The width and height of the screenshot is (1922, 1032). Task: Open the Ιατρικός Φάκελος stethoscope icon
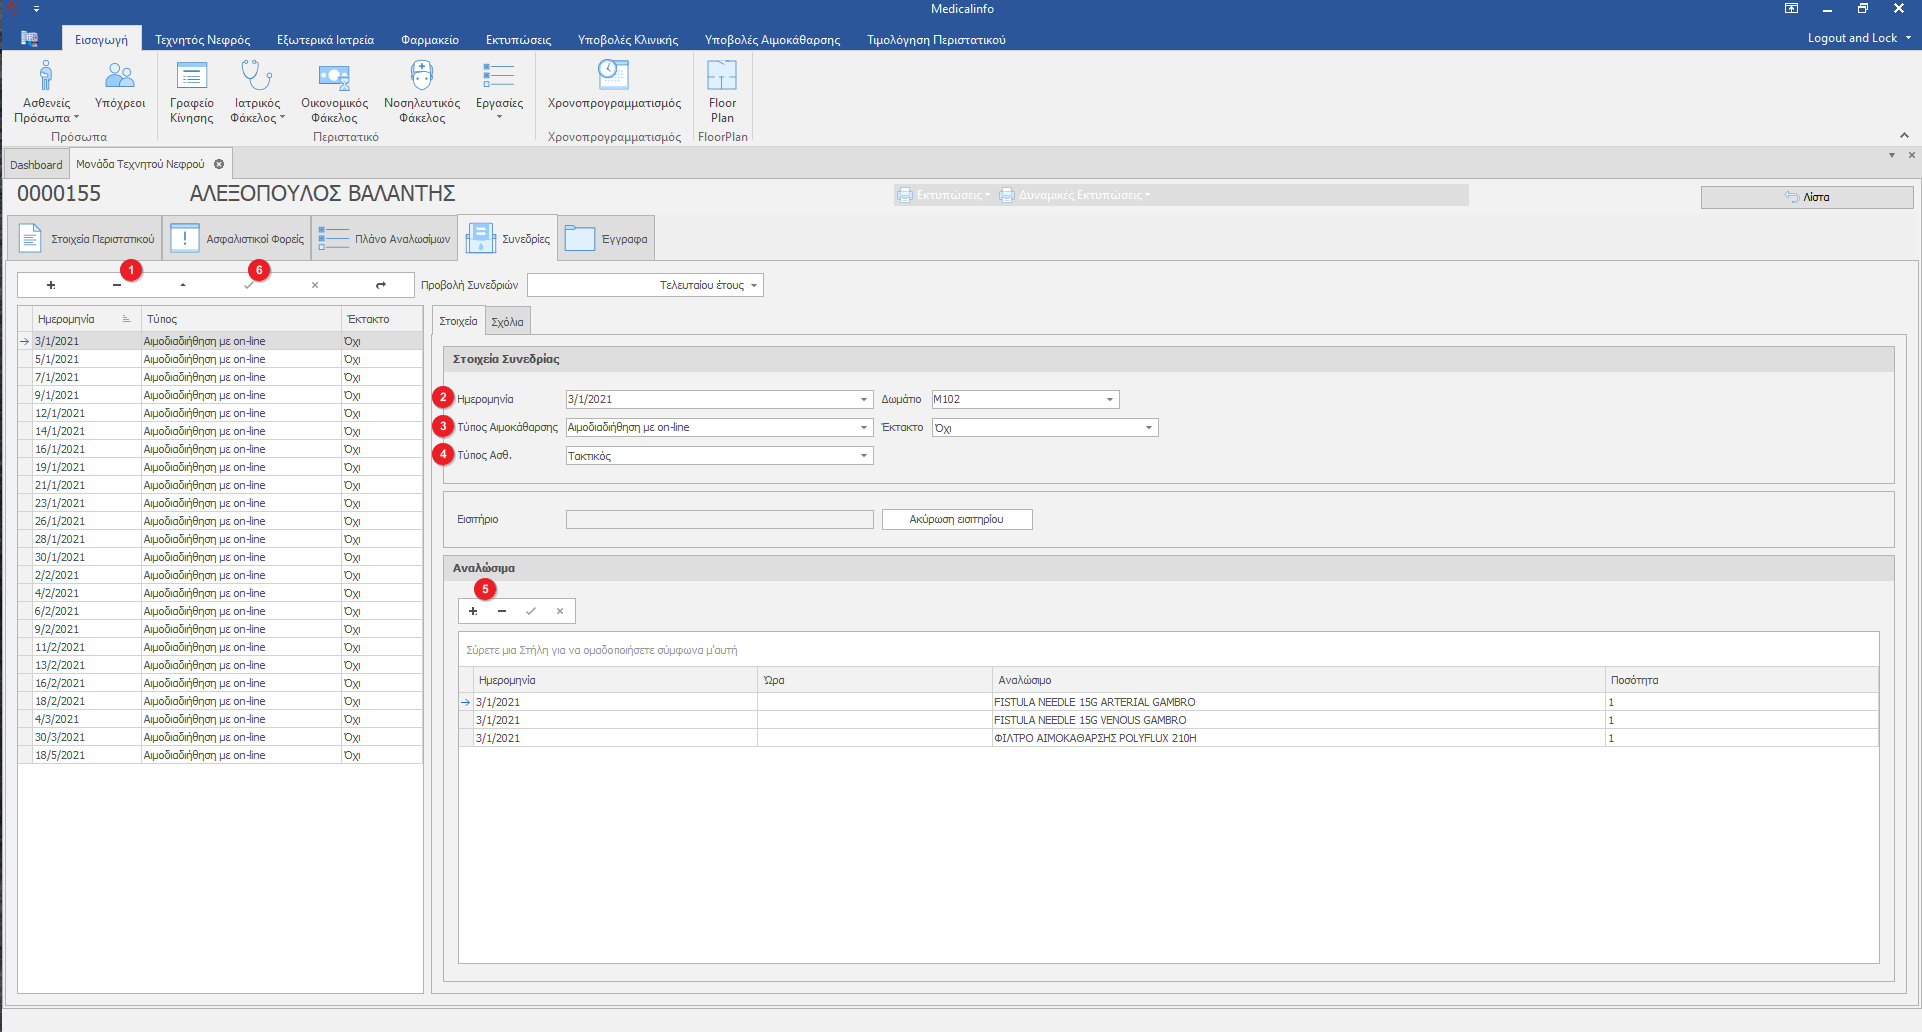pyautogui.click(x=257, y=90)
